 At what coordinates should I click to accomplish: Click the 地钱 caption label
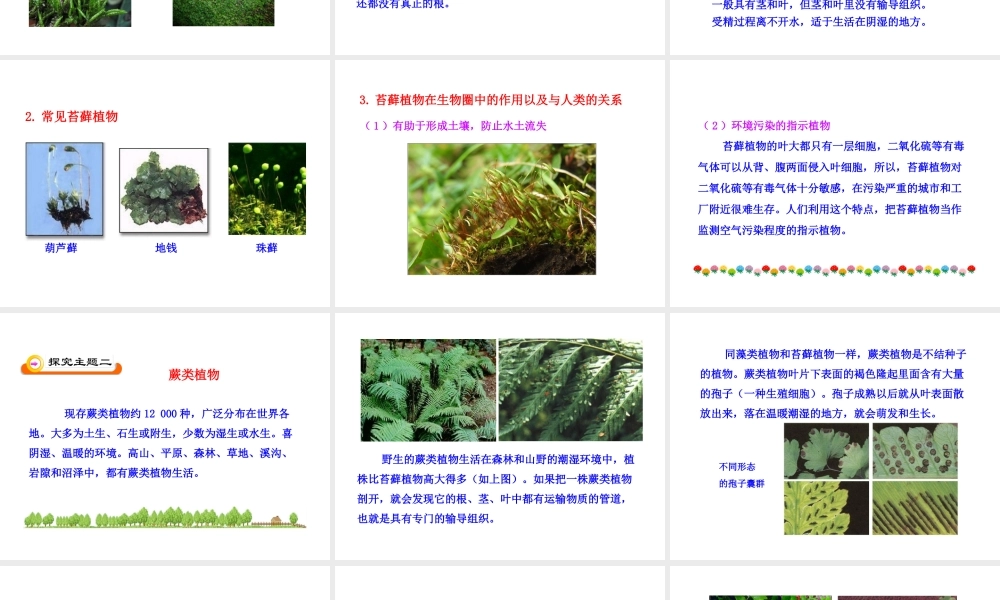tap(166, 248)
